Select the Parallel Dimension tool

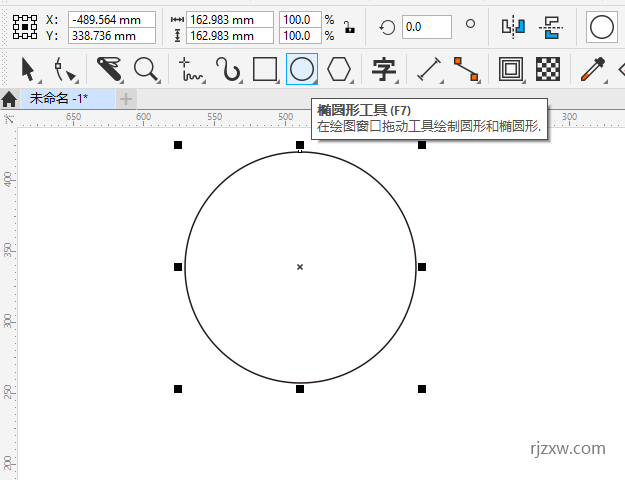[x=429, y=69]
